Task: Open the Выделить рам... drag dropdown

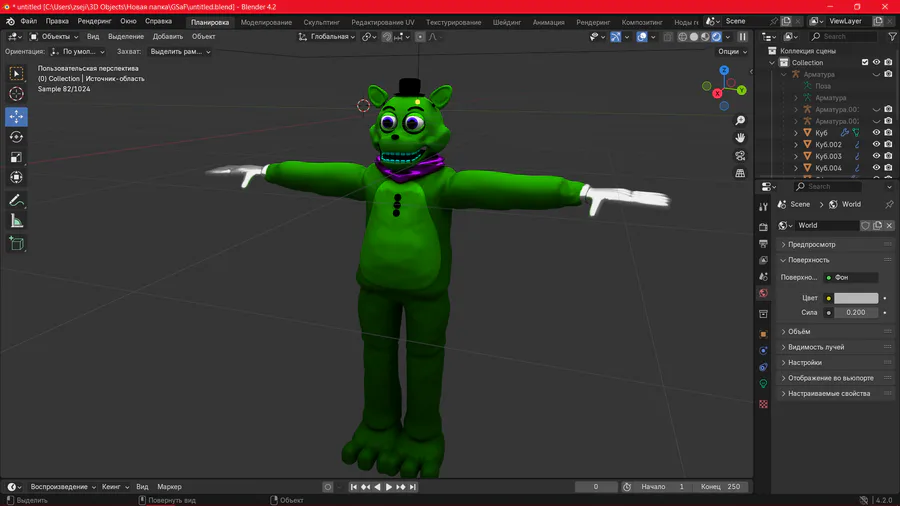Action: coord(180,52)
